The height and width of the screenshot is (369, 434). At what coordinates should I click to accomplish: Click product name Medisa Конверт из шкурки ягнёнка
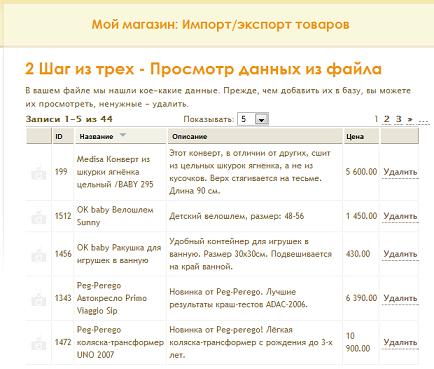115,172
